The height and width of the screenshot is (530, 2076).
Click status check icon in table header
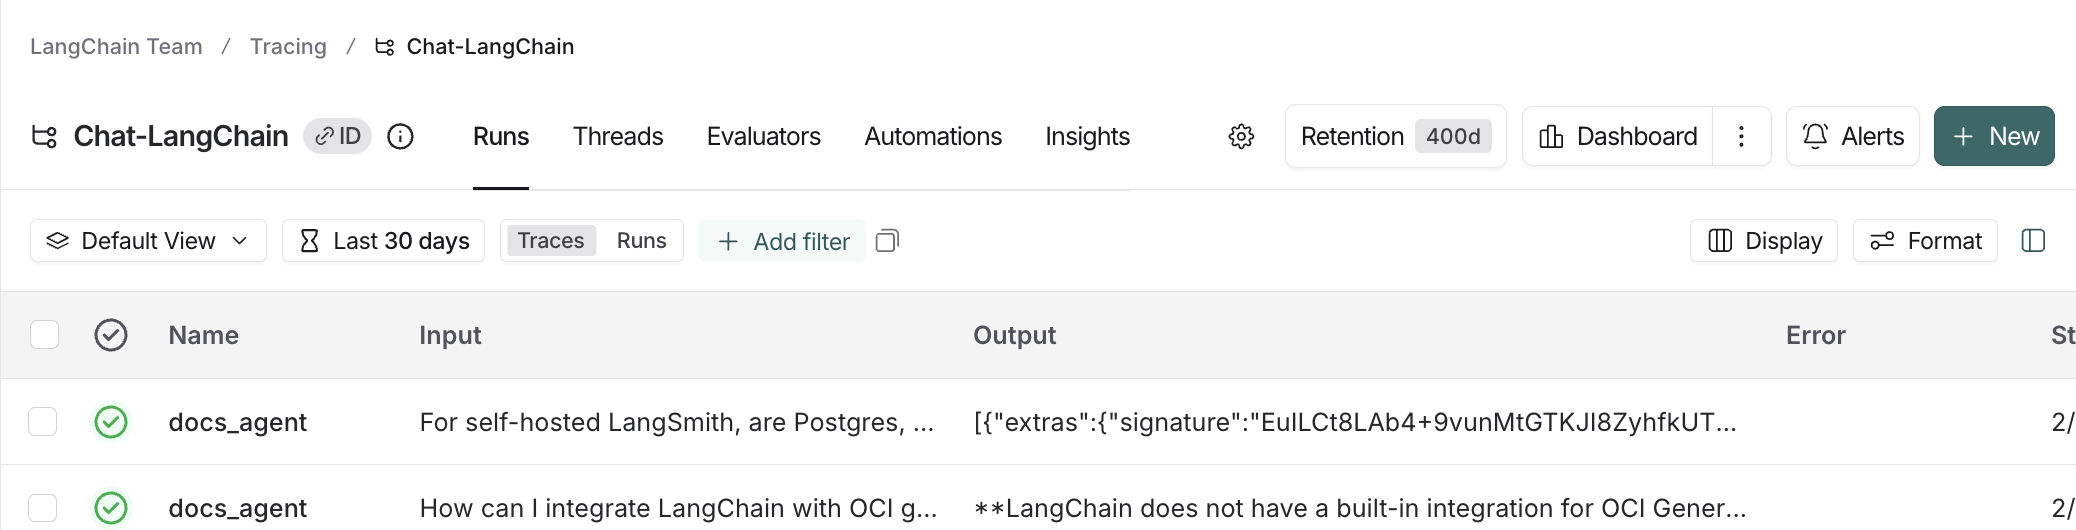(x=111, y=335)
